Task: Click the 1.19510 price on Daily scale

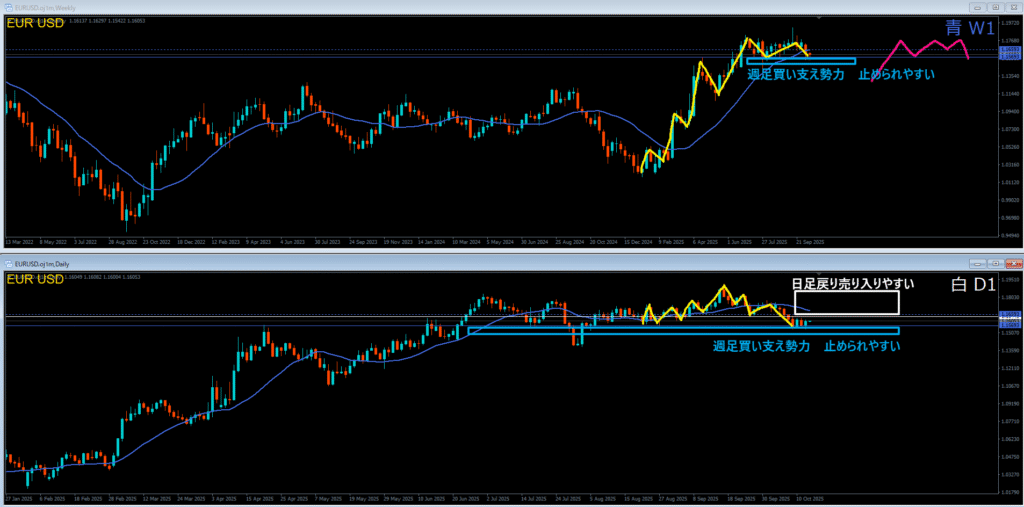Action: [1009, 279]
